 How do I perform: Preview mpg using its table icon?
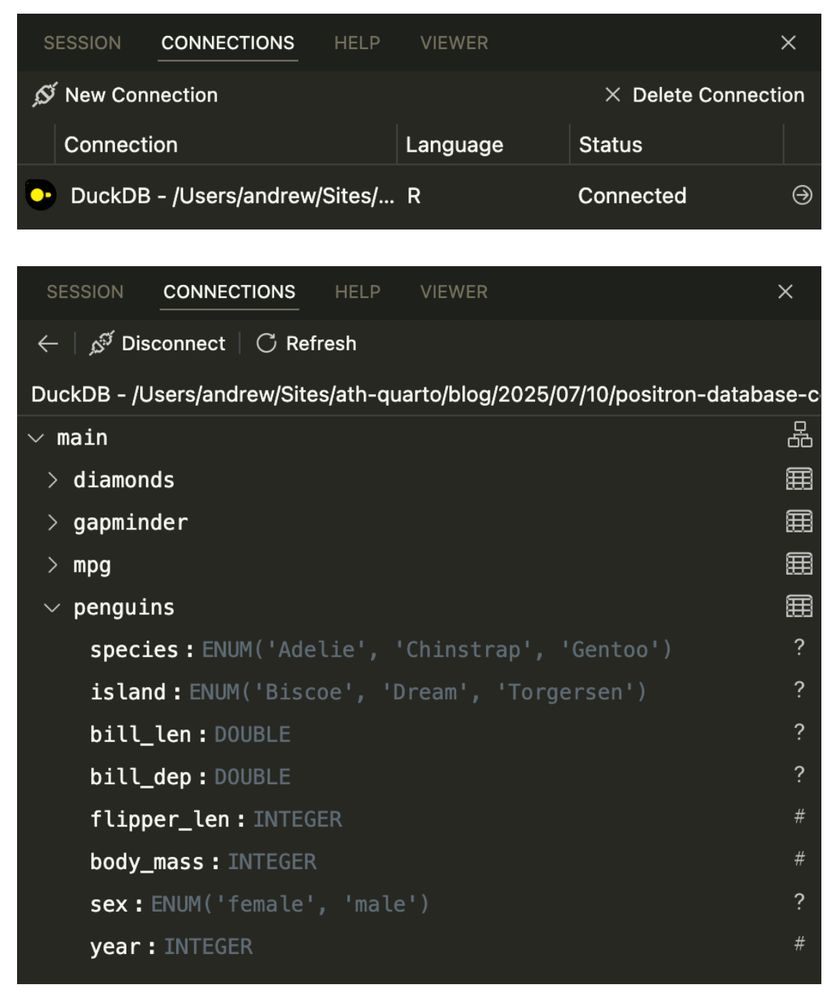(799, 564)
